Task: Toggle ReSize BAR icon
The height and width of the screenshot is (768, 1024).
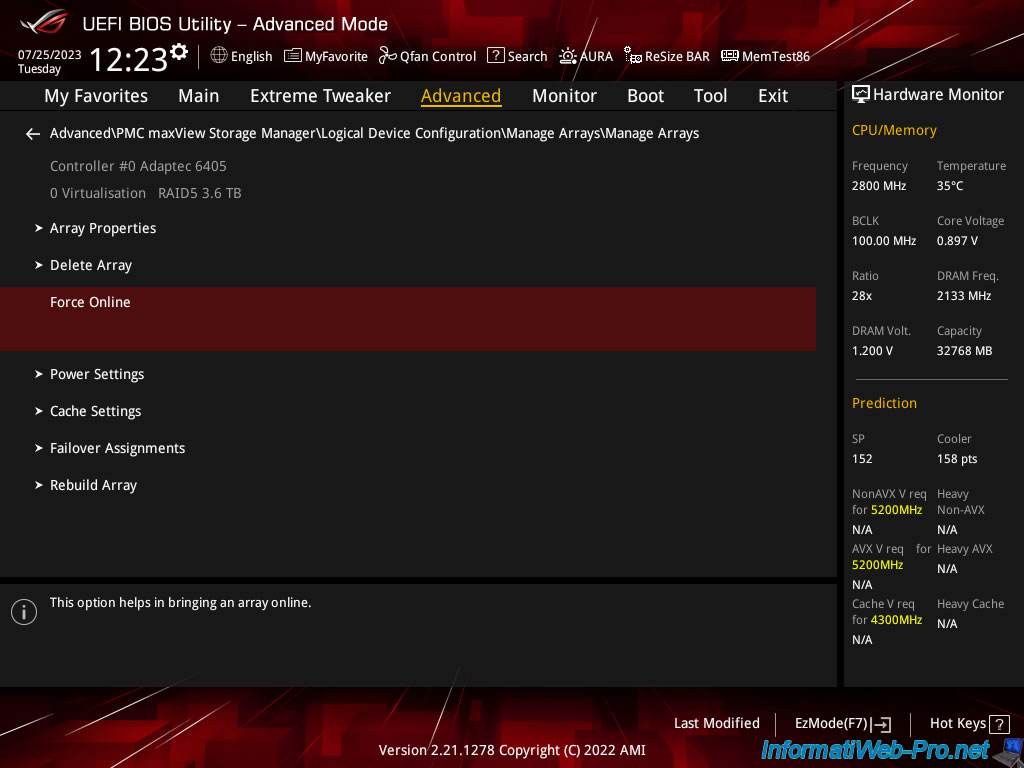Action: [x=632, y=56]
